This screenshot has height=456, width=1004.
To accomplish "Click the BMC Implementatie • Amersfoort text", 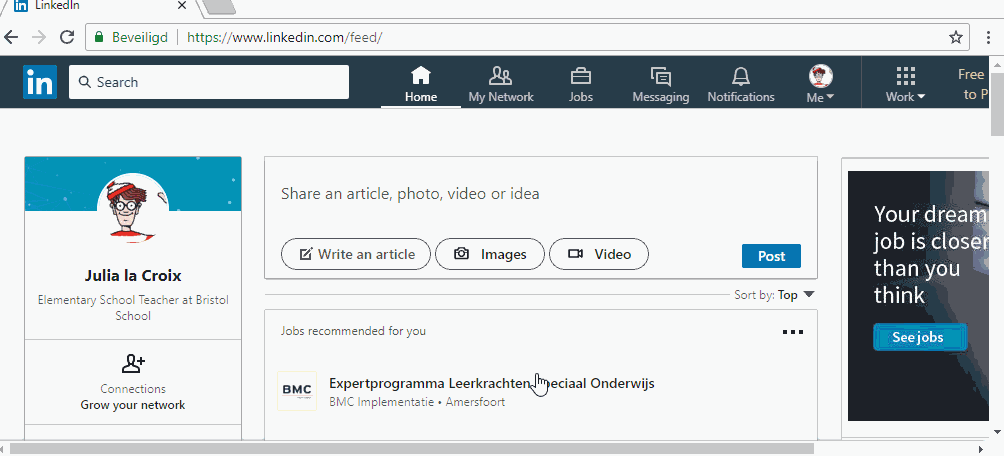I will click(x=417, y=402).
